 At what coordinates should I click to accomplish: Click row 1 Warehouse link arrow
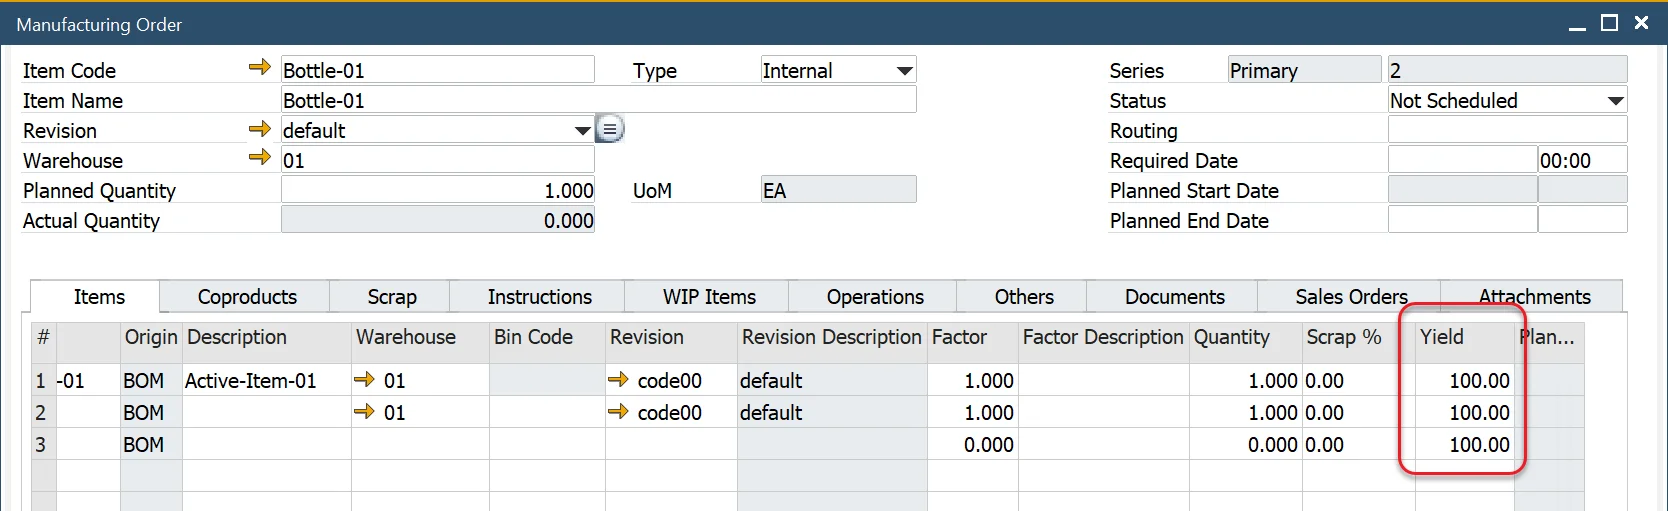point(365,380)
